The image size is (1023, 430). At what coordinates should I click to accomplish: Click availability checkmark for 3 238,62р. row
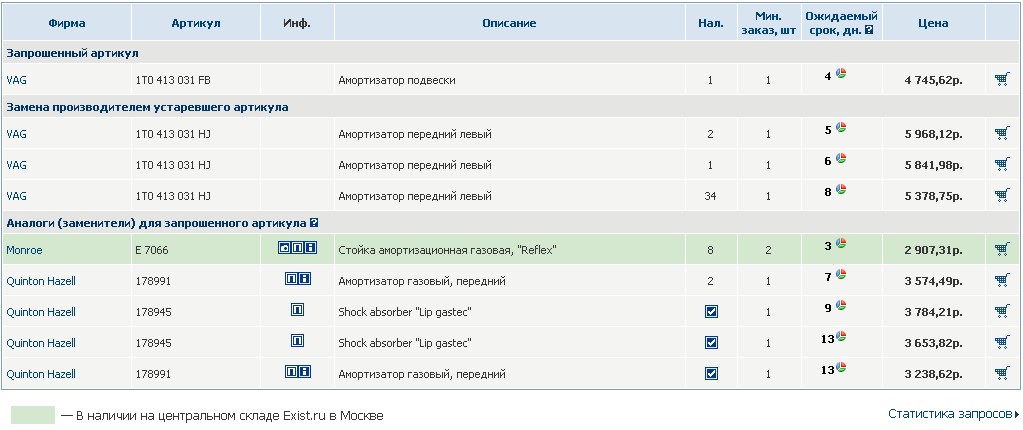(711, 374)
